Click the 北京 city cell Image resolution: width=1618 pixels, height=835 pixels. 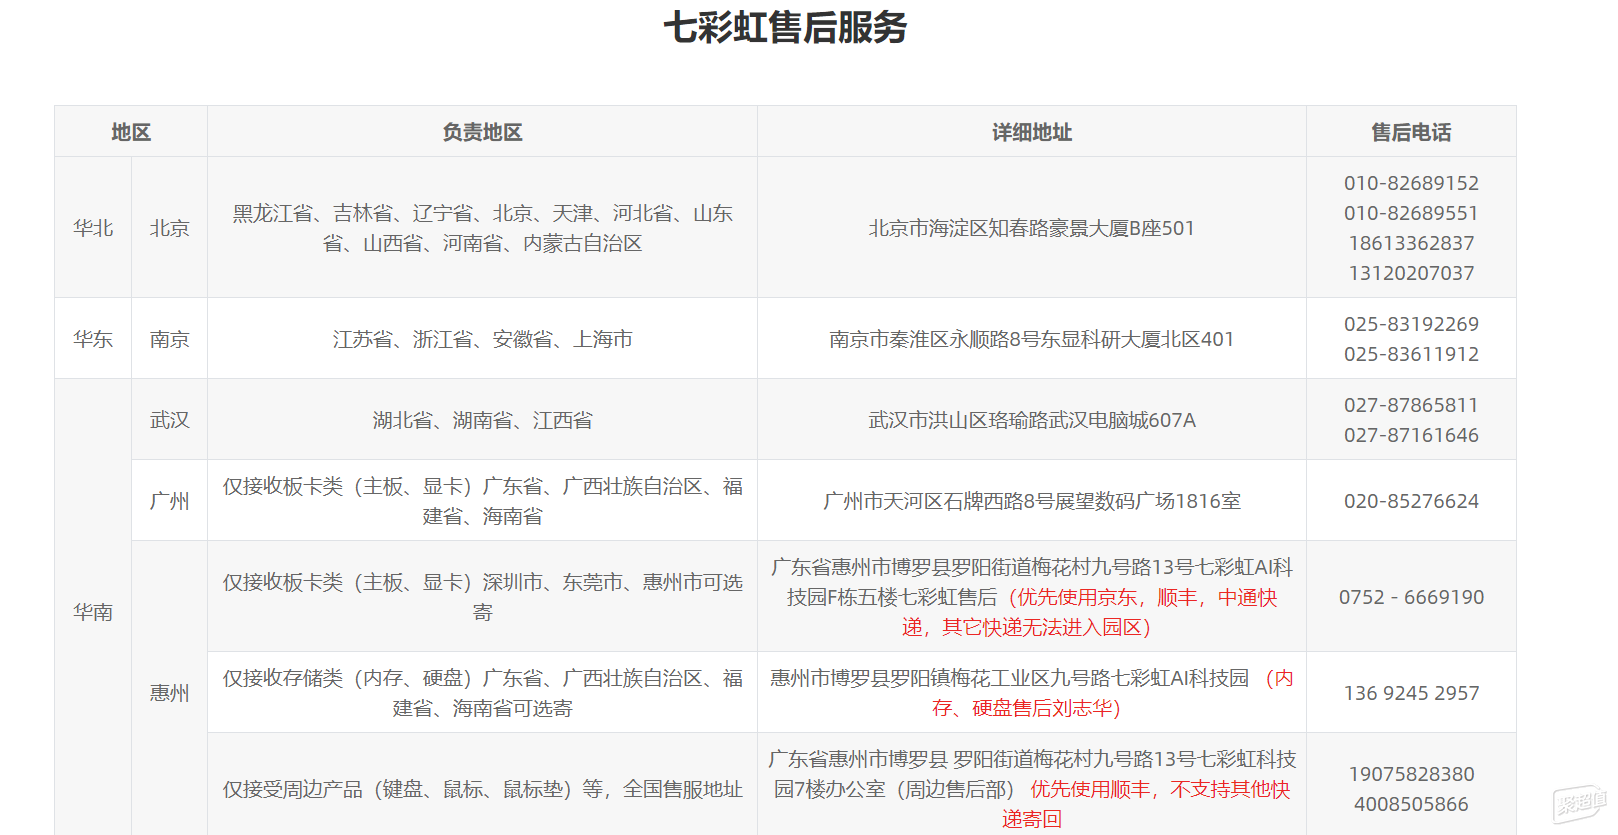pos(169,228)
